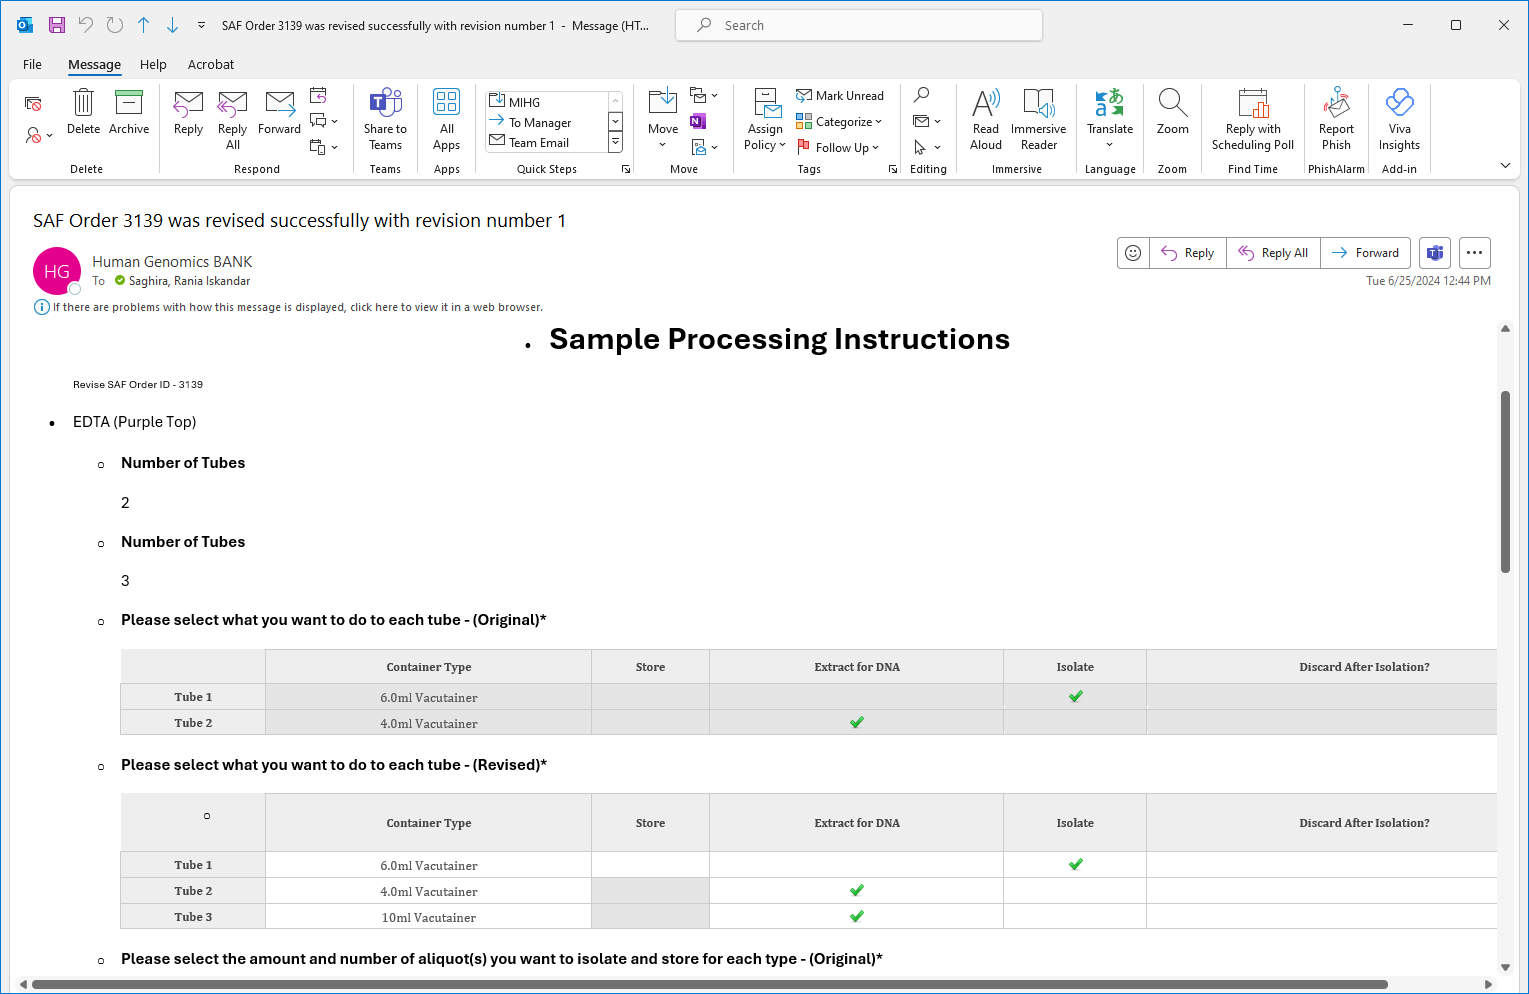The height and width of the screenshot is (994, 1529).
Task: Click inside the Search field
Action: (x=858, y=25)
